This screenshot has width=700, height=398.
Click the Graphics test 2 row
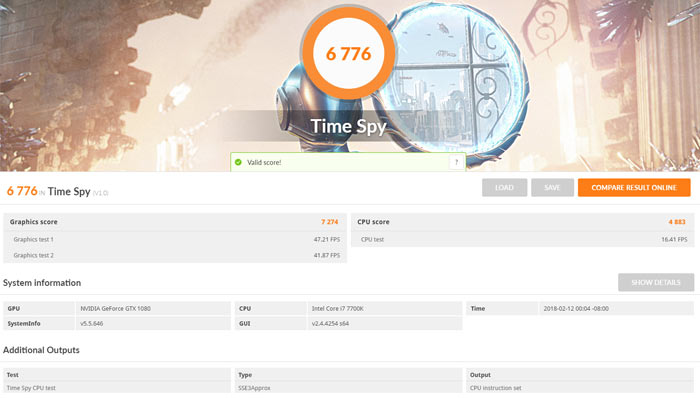tap(175, 255)
